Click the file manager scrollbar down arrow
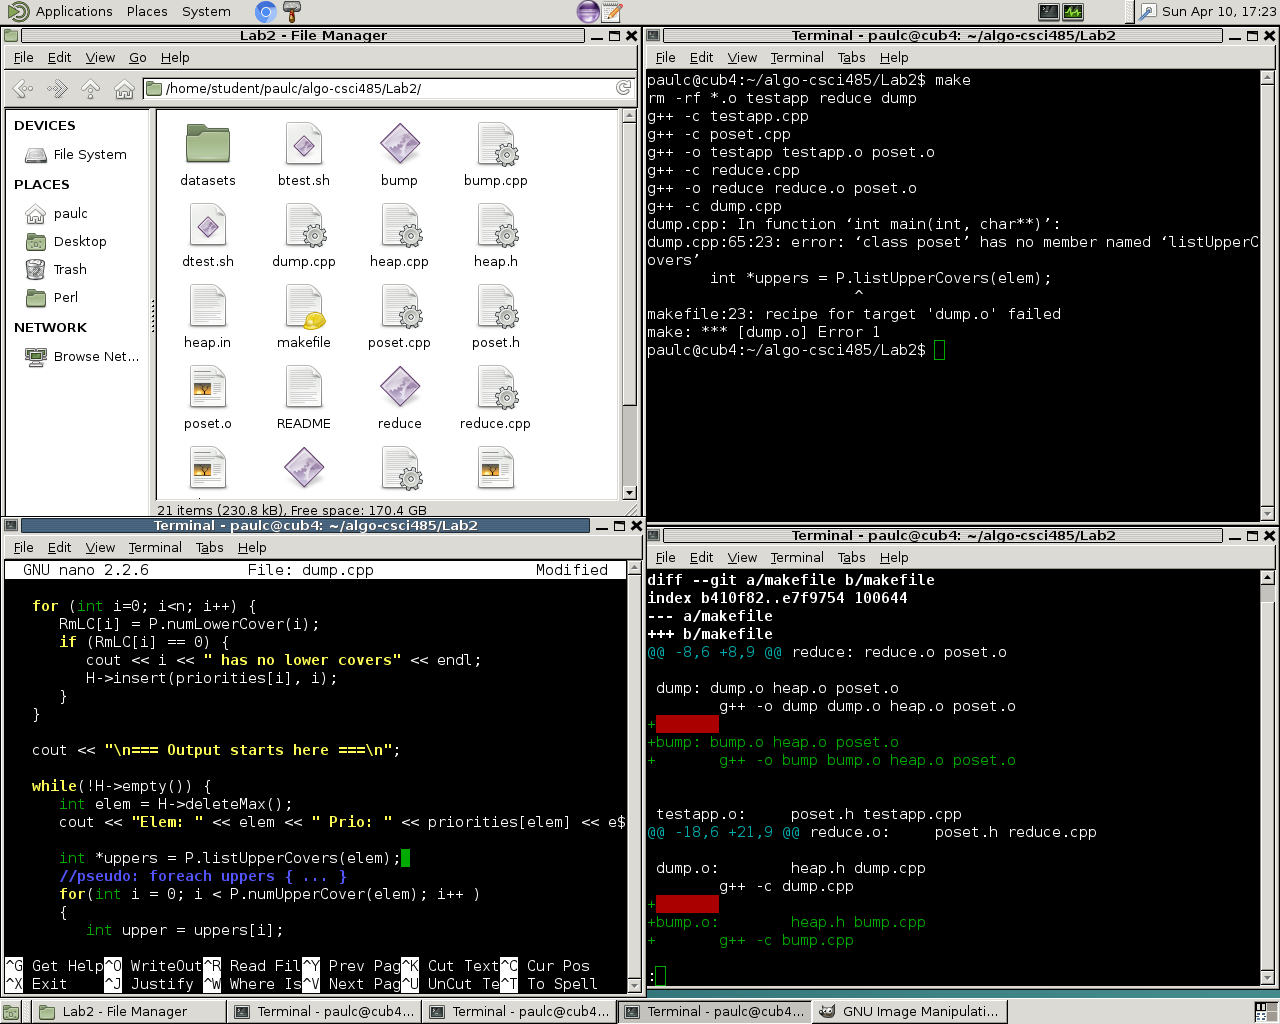 click(x=629, y=492)
